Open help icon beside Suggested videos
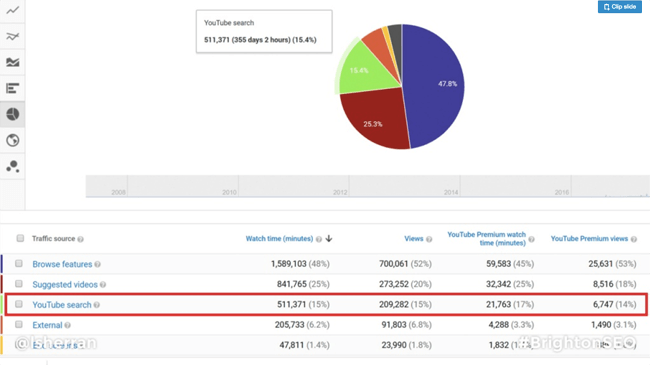 [103, 285]
